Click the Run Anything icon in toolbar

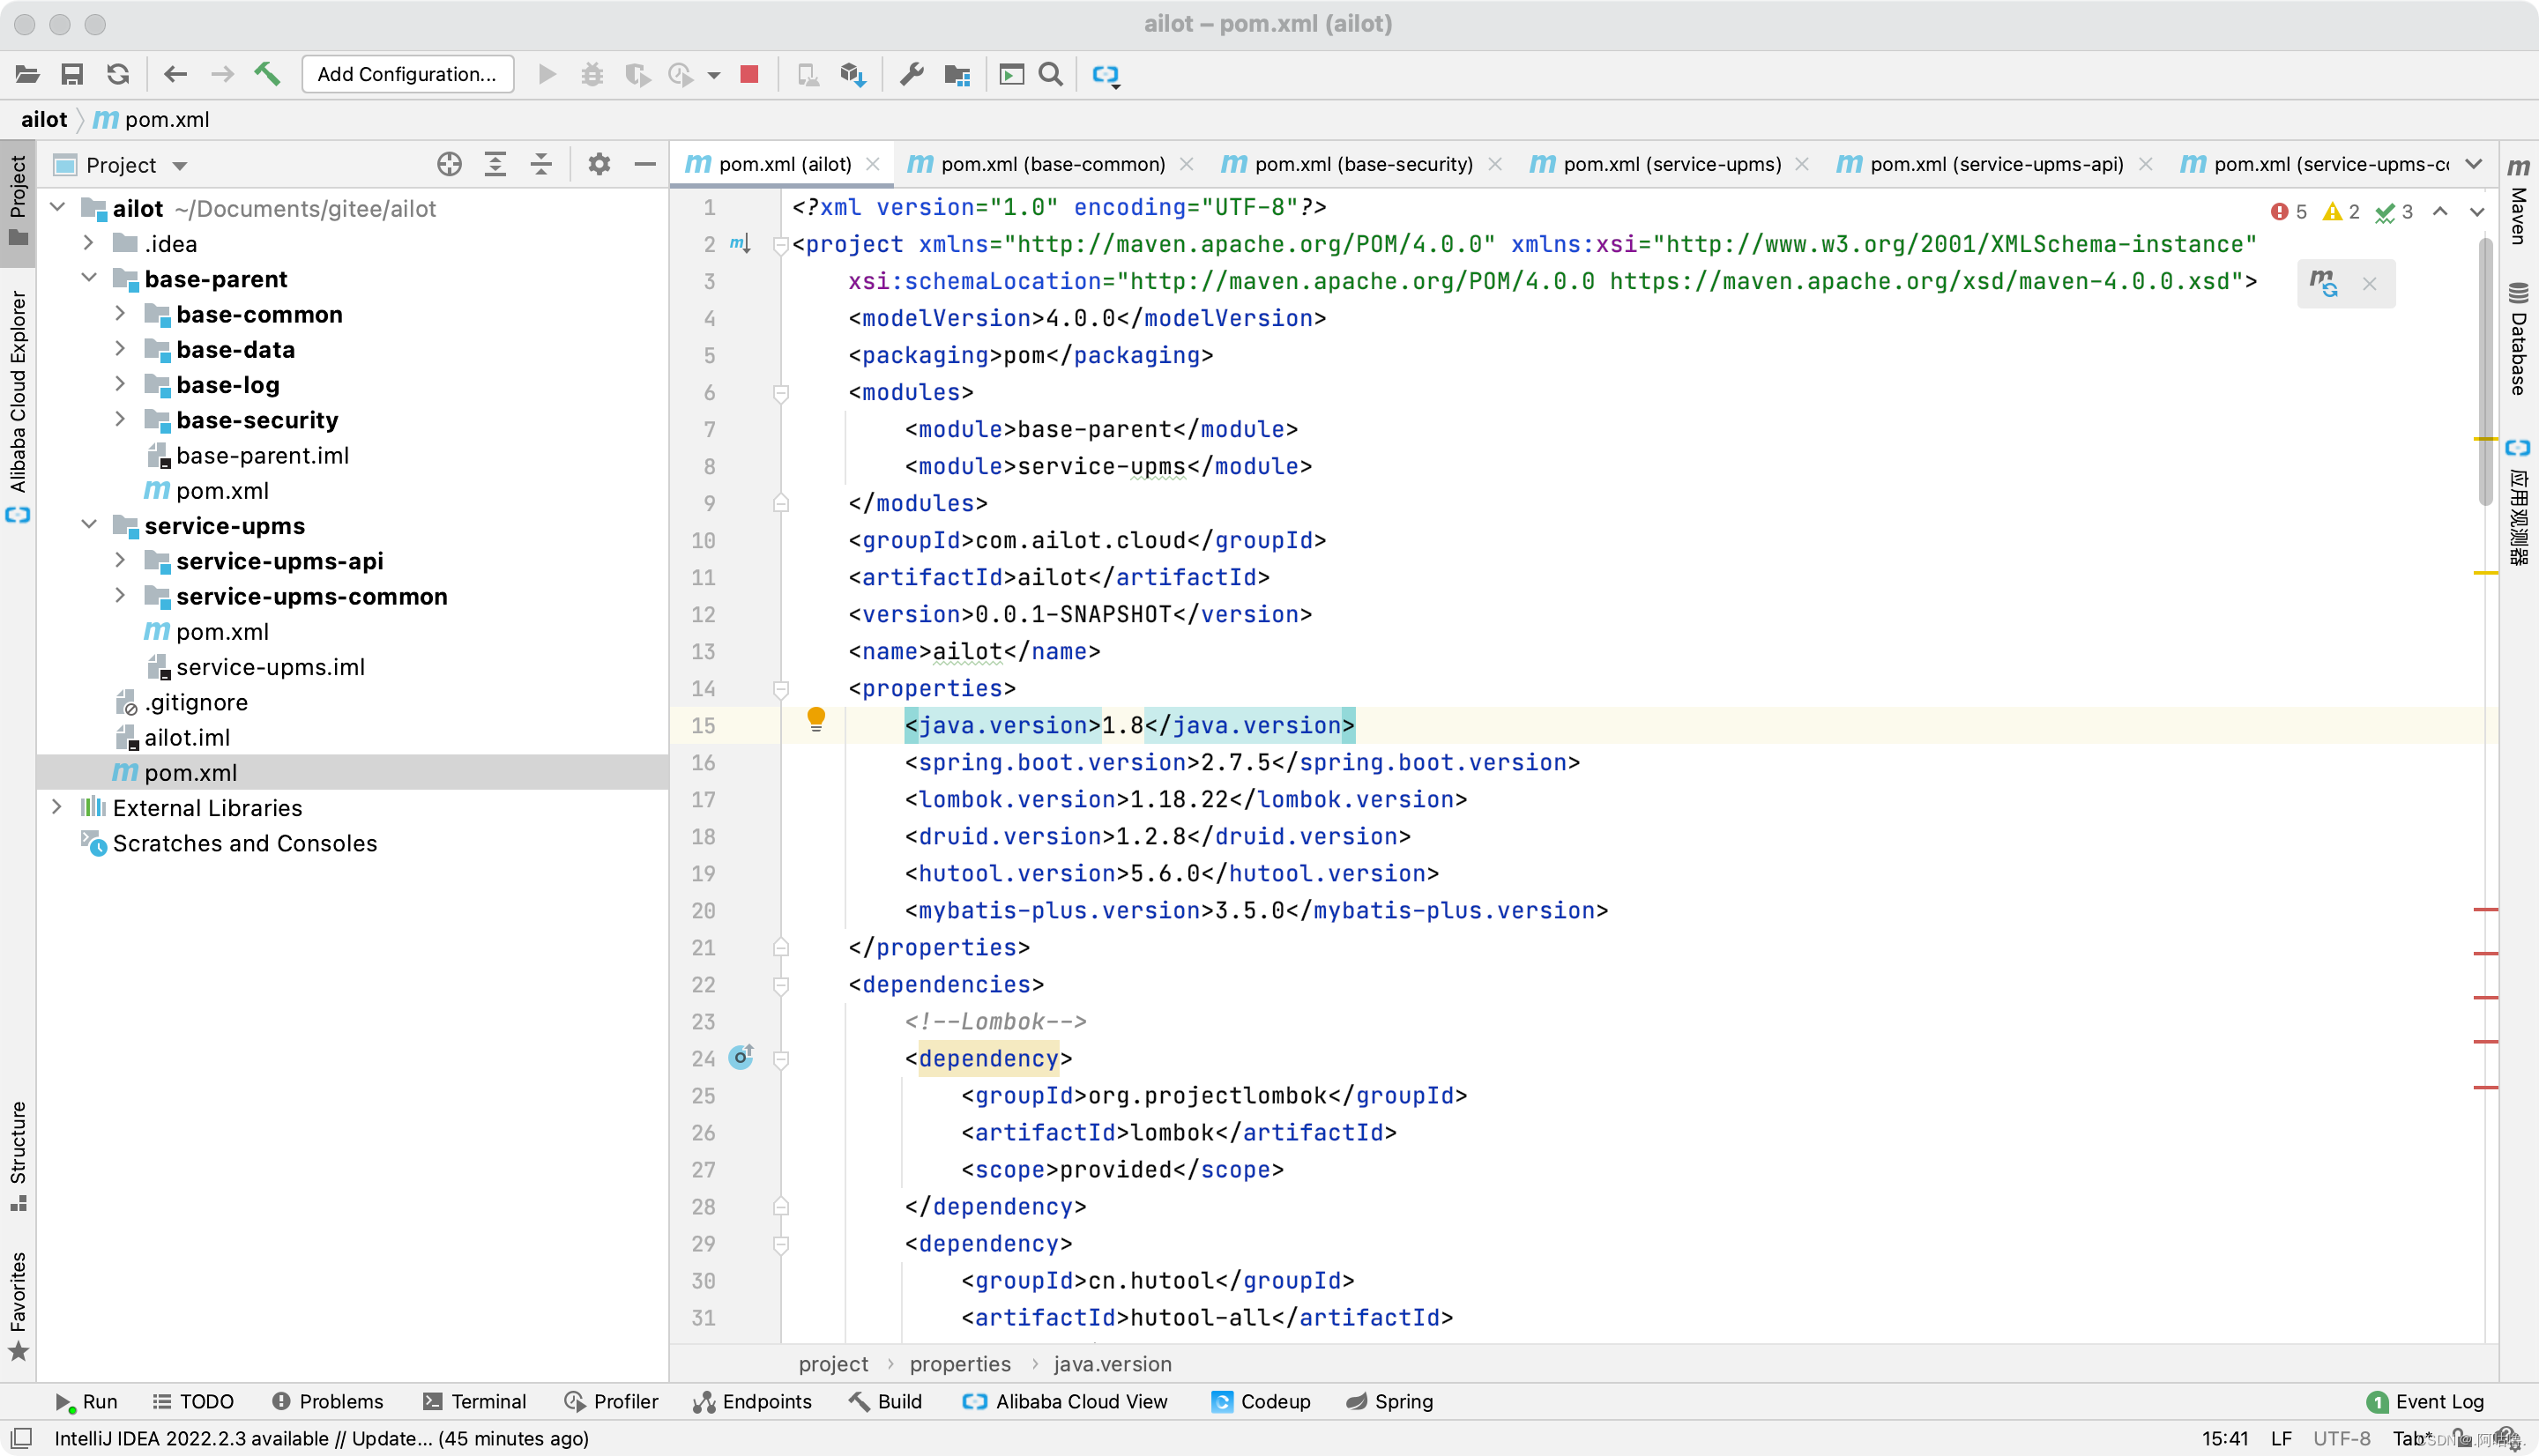click(1011, 74)
